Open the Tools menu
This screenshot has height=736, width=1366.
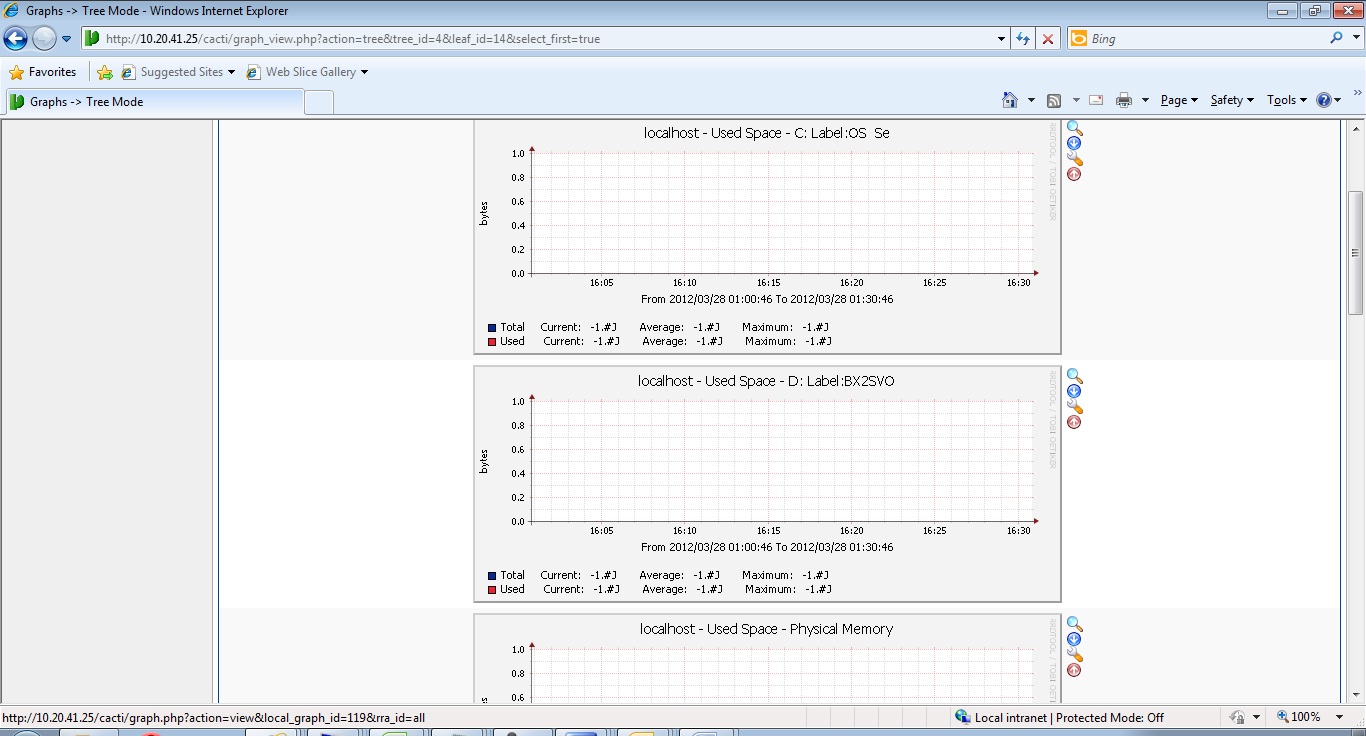(1286, 100)
